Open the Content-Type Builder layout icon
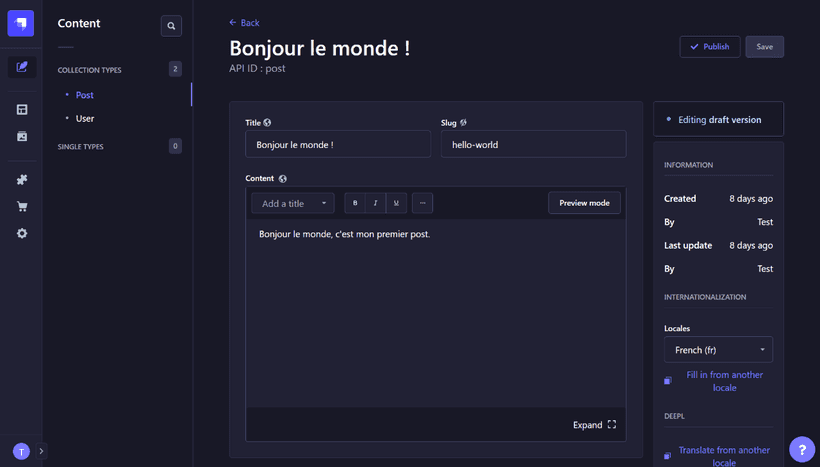The image size is (820, 467). (x=22, y=109)
